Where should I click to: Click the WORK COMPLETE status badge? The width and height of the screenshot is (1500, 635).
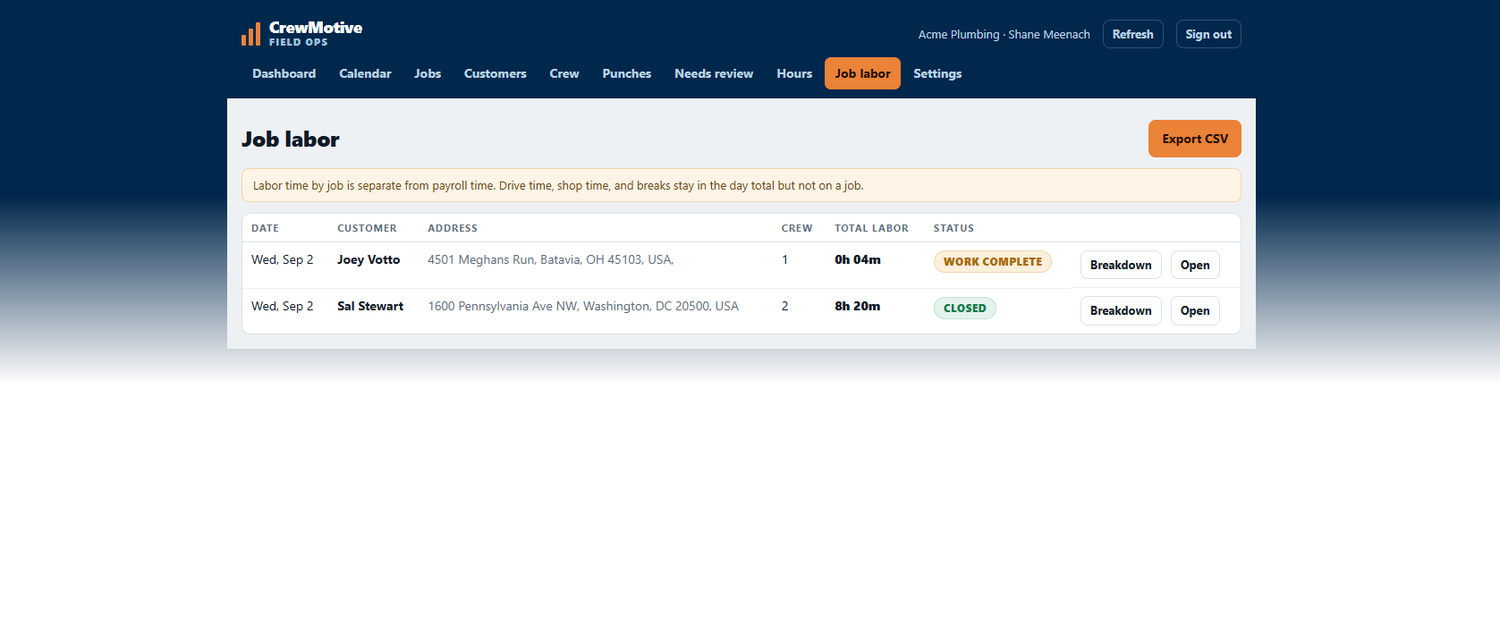coord(993,262)
